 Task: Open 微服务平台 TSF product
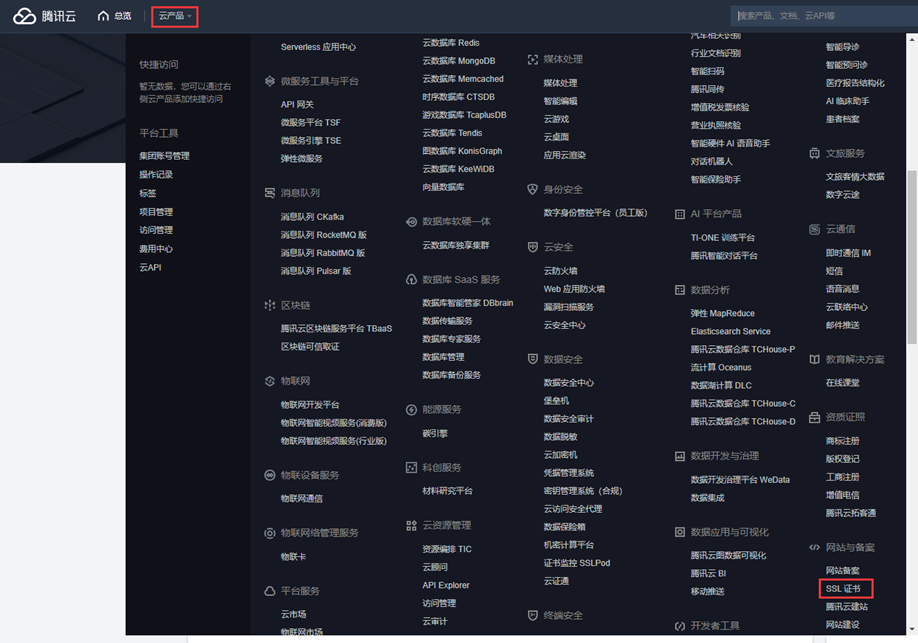(310, 122)
